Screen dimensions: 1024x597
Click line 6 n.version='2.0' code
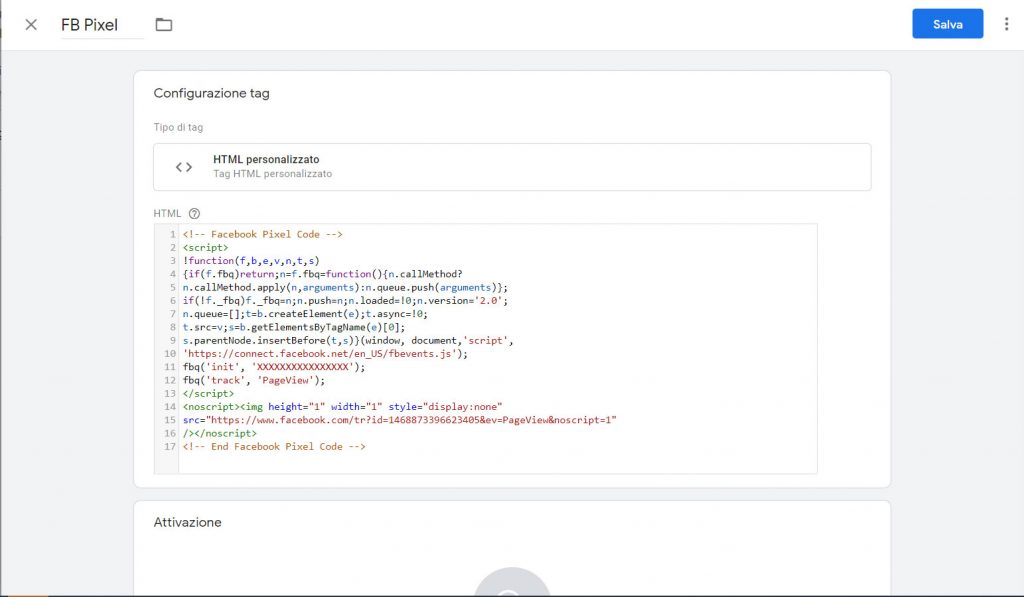point(462,300)
